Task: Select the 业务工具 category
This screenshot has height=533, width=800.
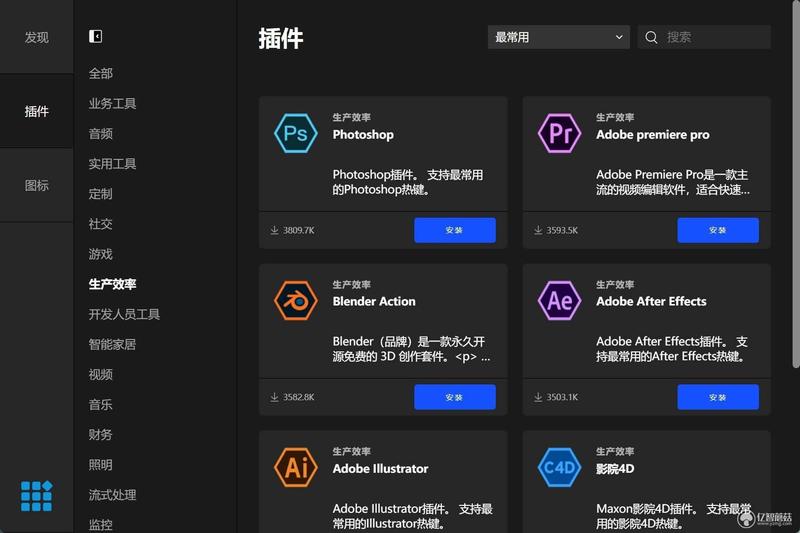Action: coord(112,104)
